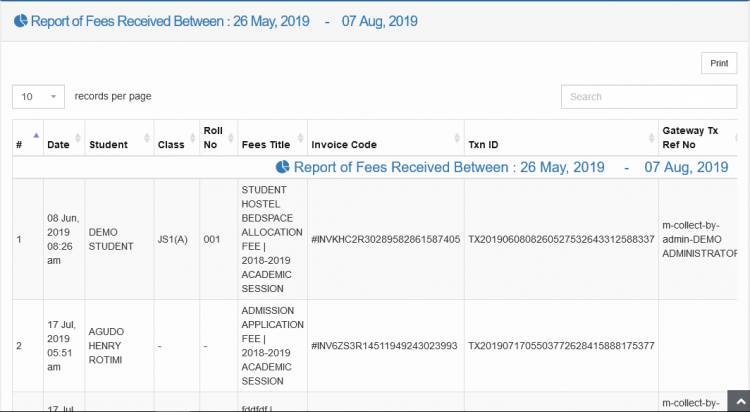
Task: Focus the Search input field
Action: click(647, 97)
